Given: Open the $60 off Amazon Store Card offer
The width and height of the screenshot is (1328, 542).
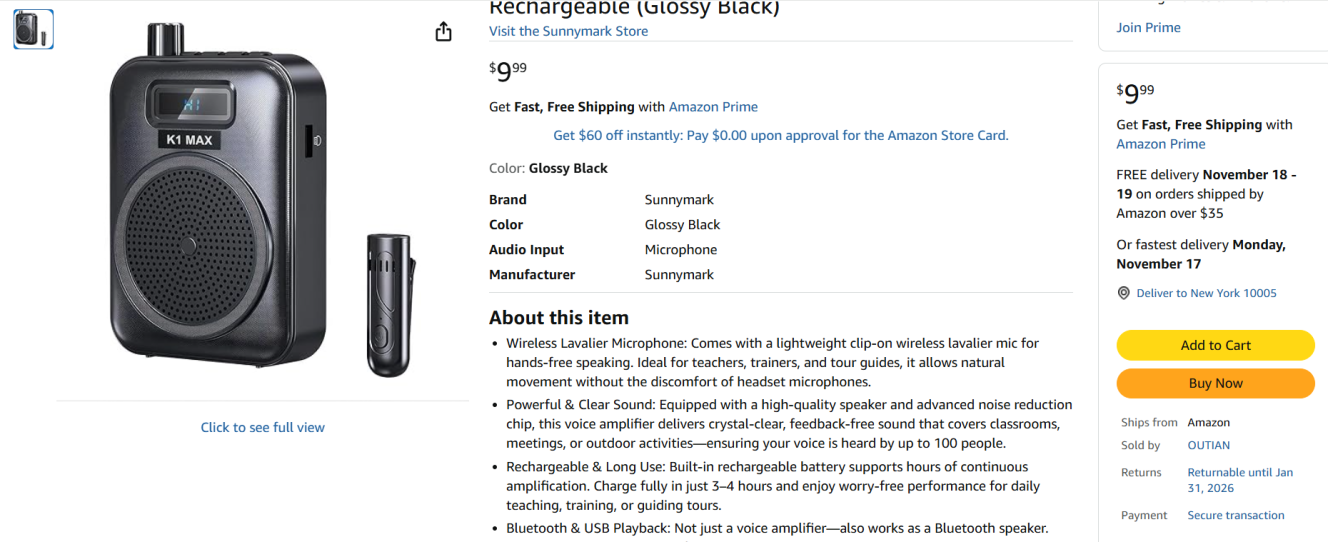Looking at the screenshot, I should [780, 135].
